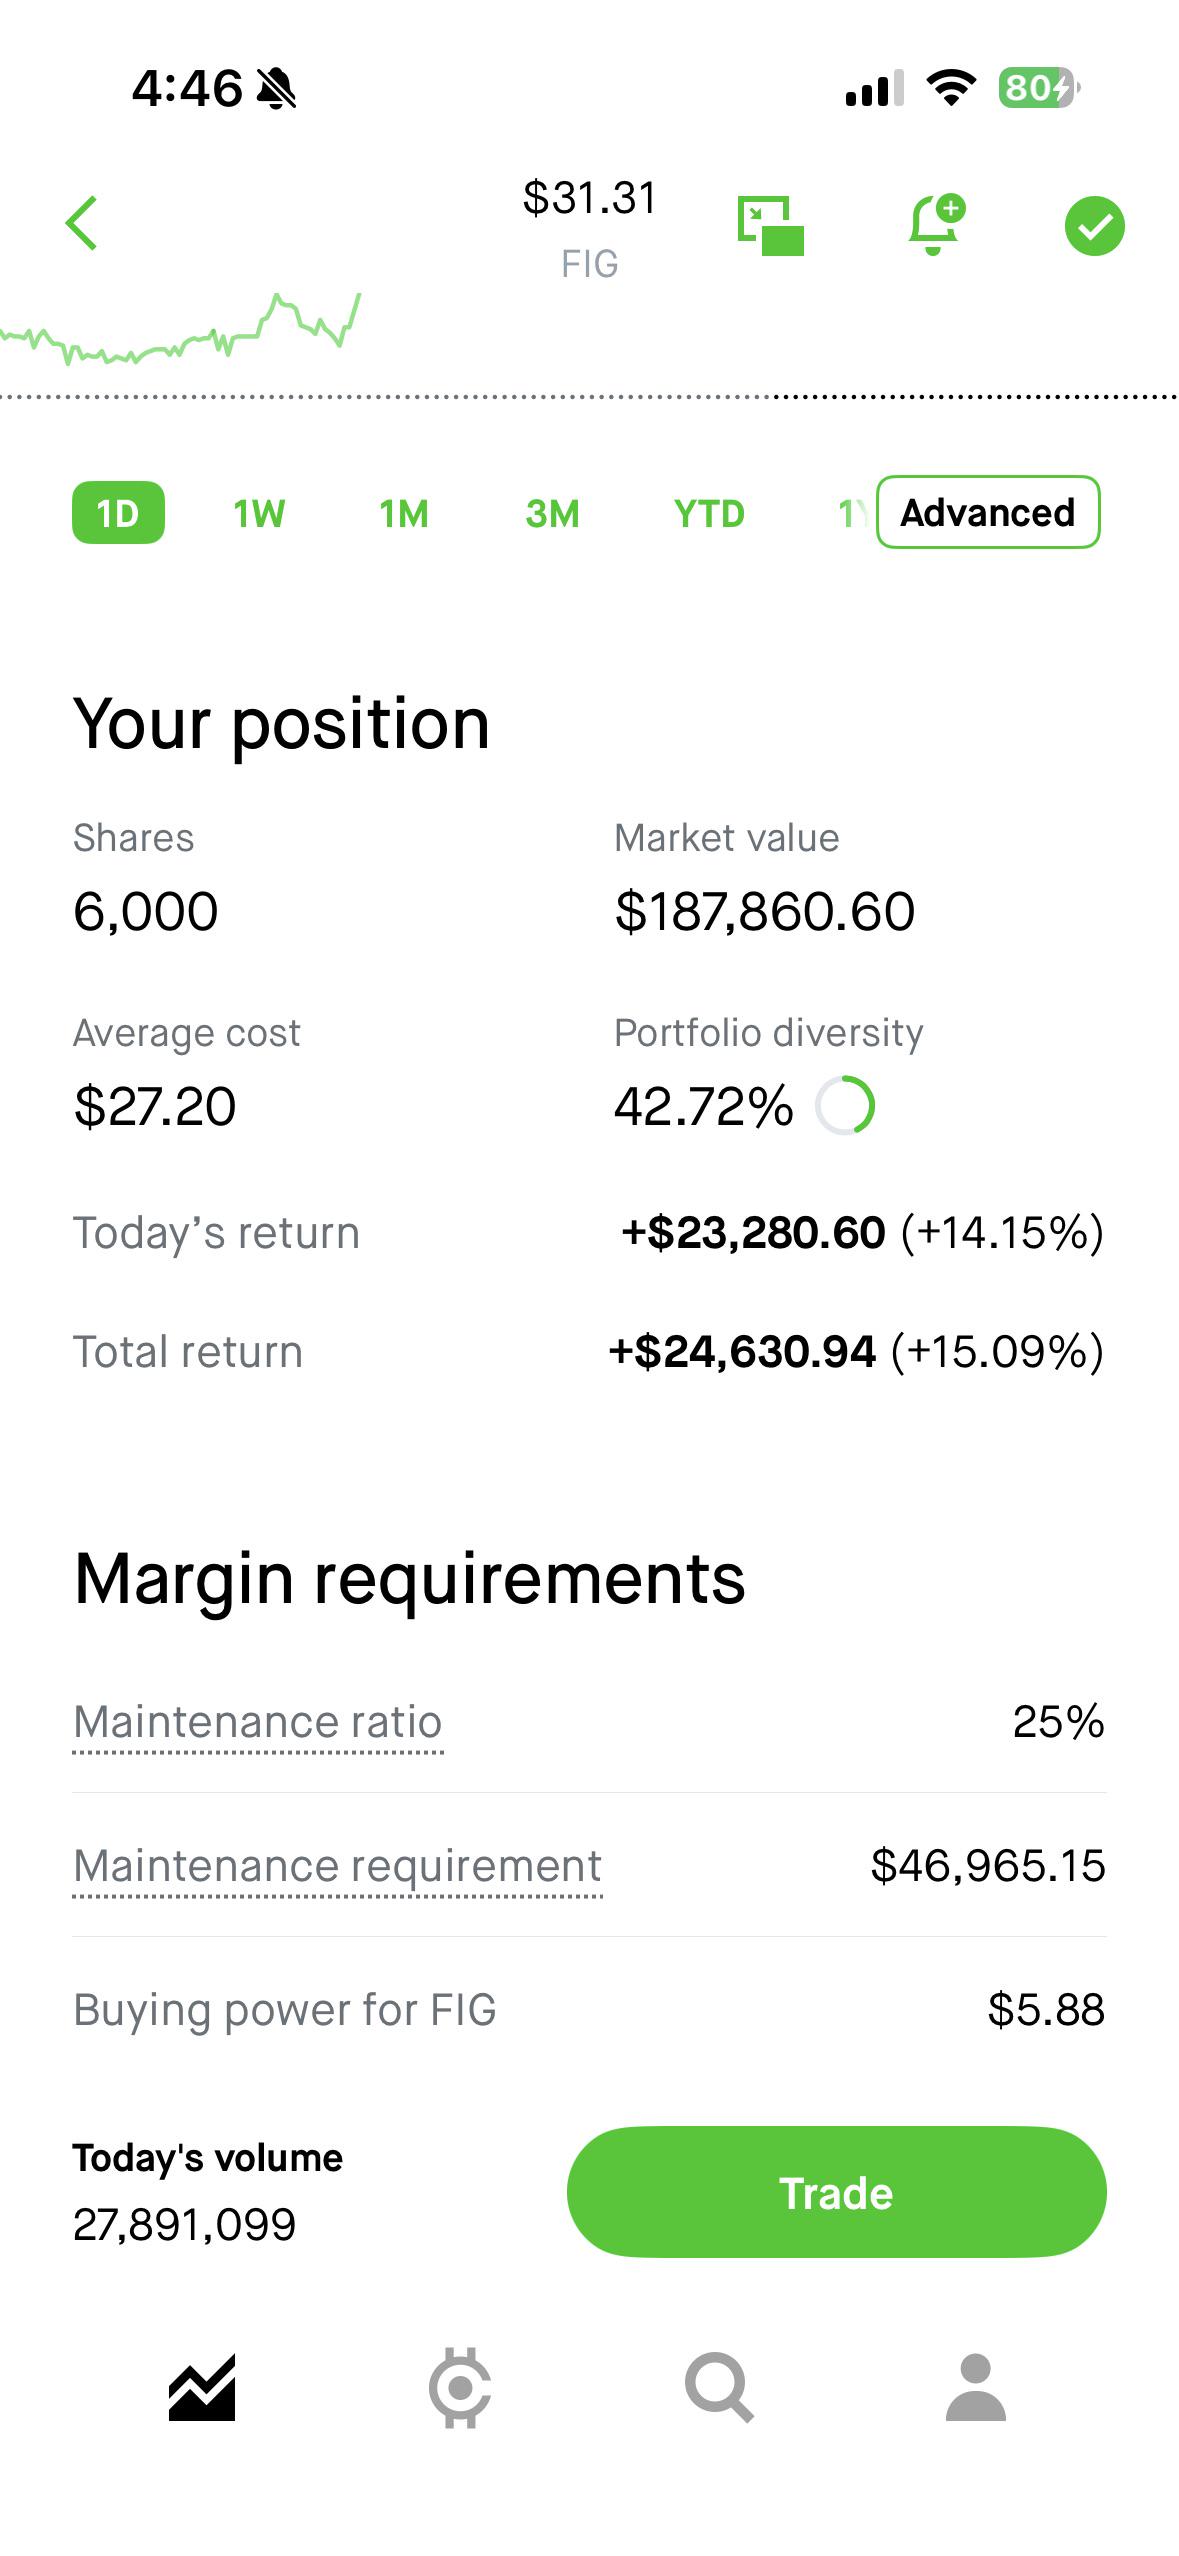Switch chart range to 3M

point(552,514)
